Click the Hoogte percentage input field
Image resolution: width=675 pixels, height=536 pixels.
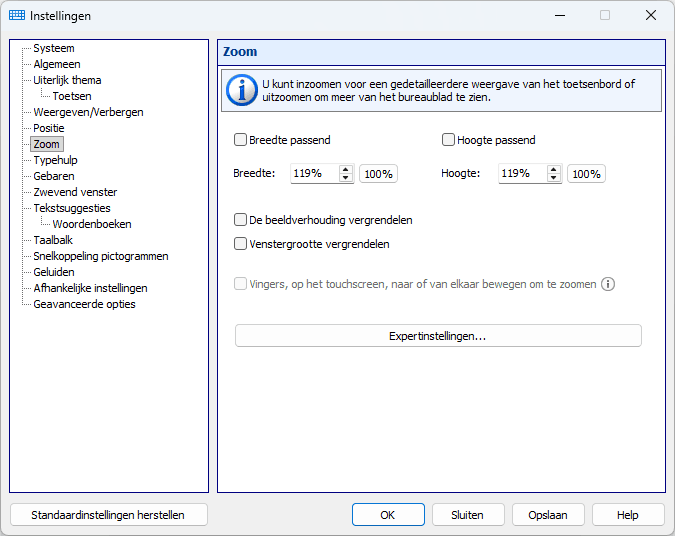coord(523,174)
